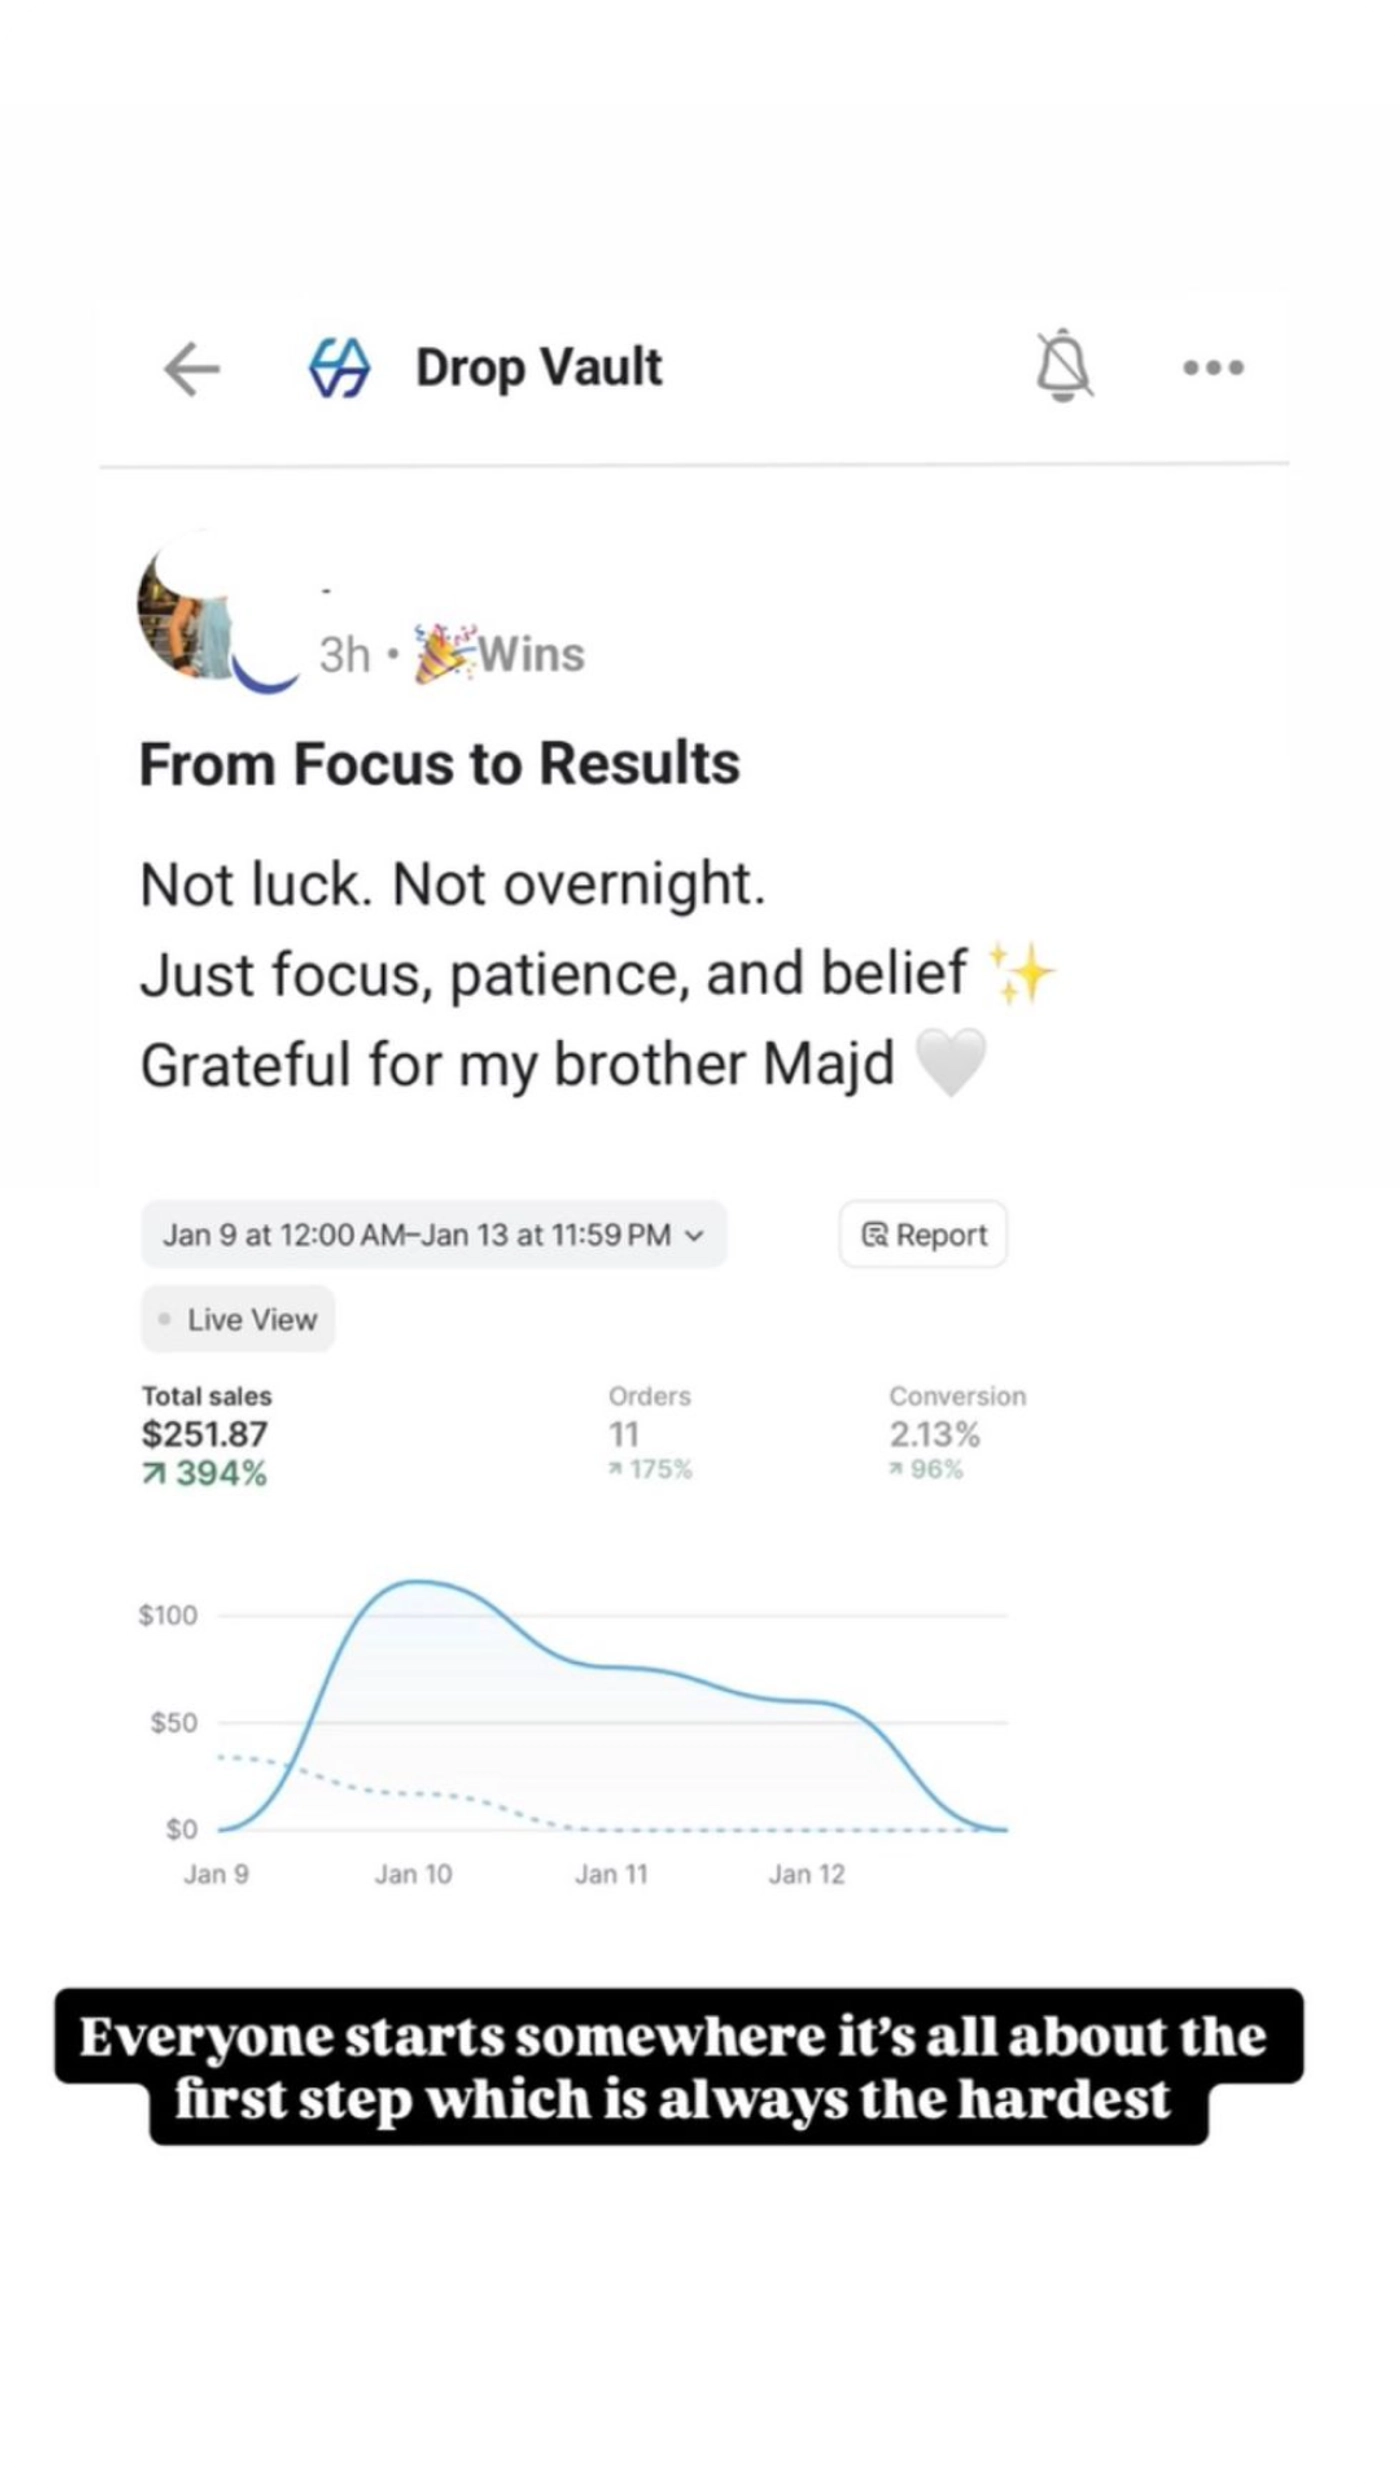Click the Jan 11 axis label

pyautogui.click(x=611, y=1874)
